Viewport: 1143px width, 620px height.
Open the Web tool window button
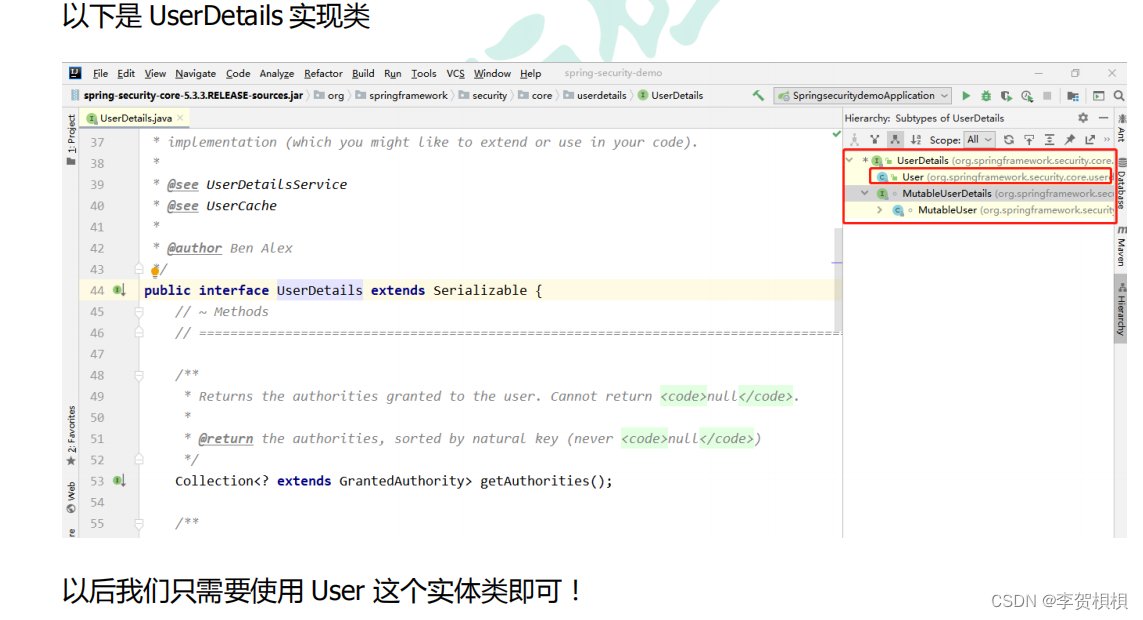point(71,497)
